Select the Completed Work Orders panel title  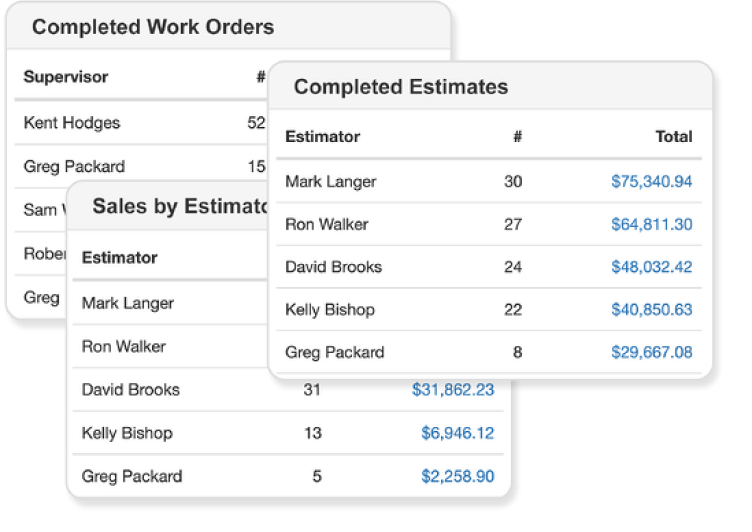click(153, 27)
